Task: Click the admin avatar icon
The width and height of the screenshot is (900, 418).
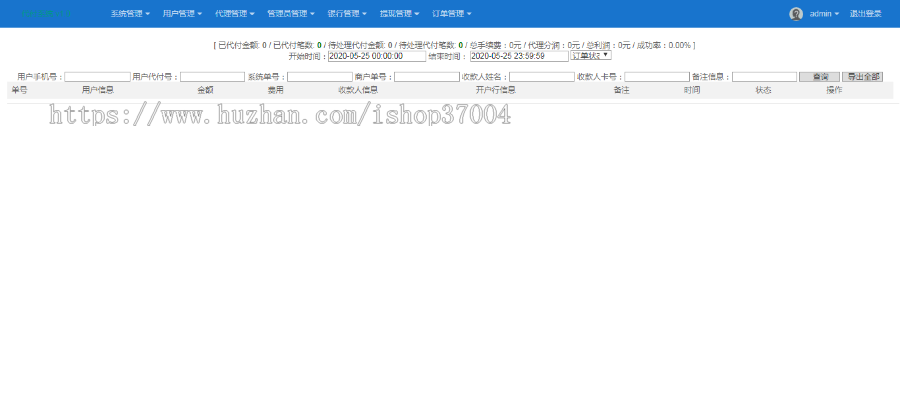Action: click(x=796, y=14)
